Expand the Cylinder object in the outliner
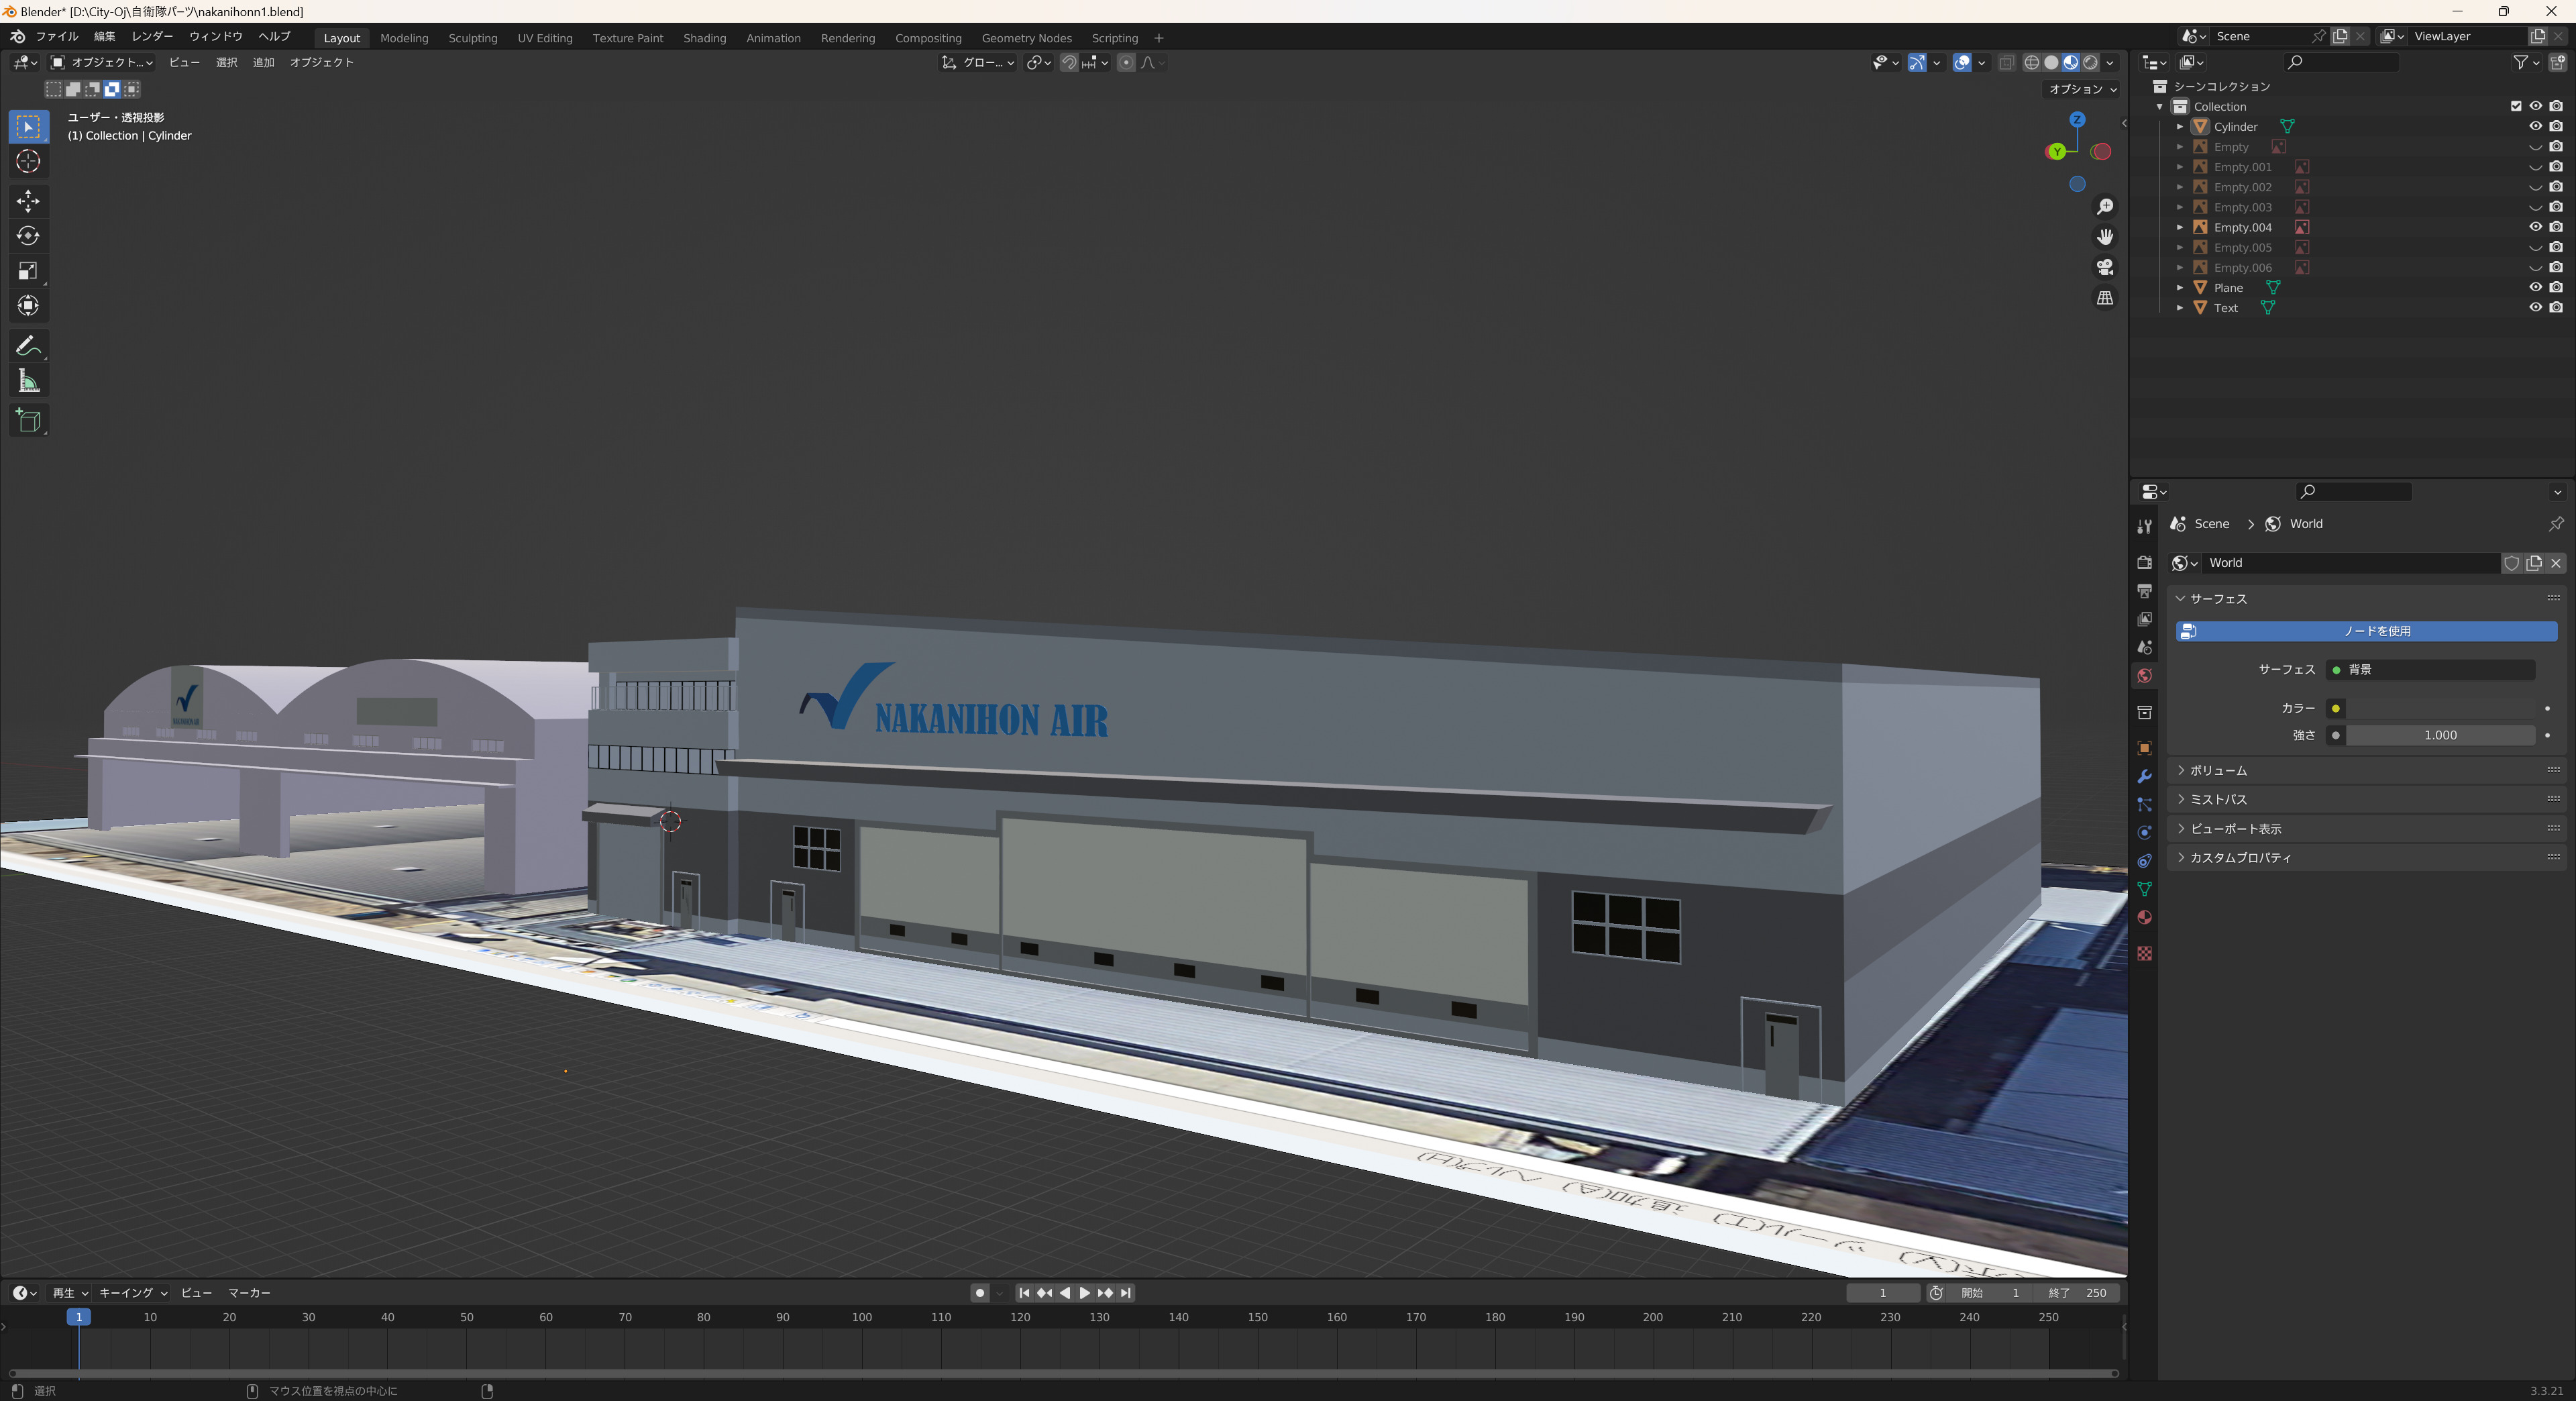Screen dimensions: 2576x1401 click(x=2180, y=127)
